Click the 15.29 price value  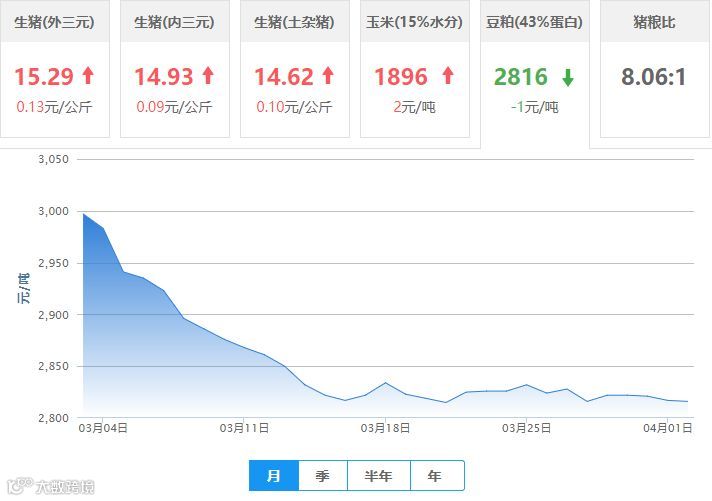(x=44, y=76)
